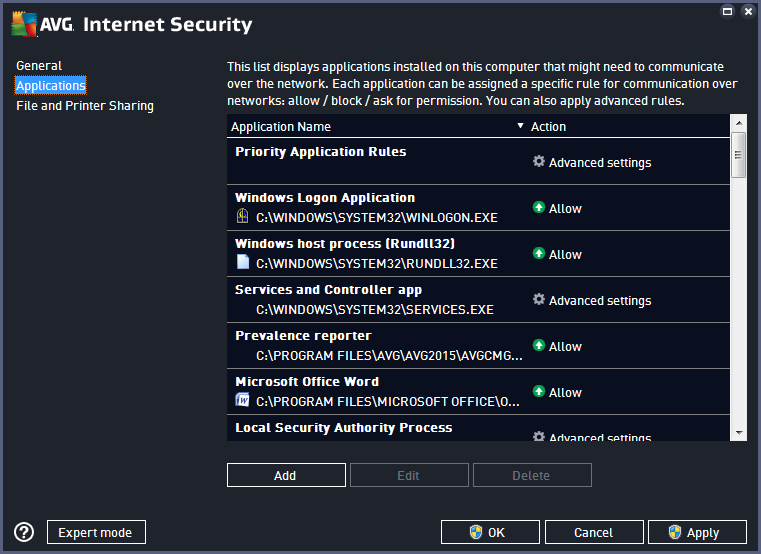Viewport: 761px width, 554px height.
Task: Select Prevalence reporter title
Action: click(x=303, y=336)
